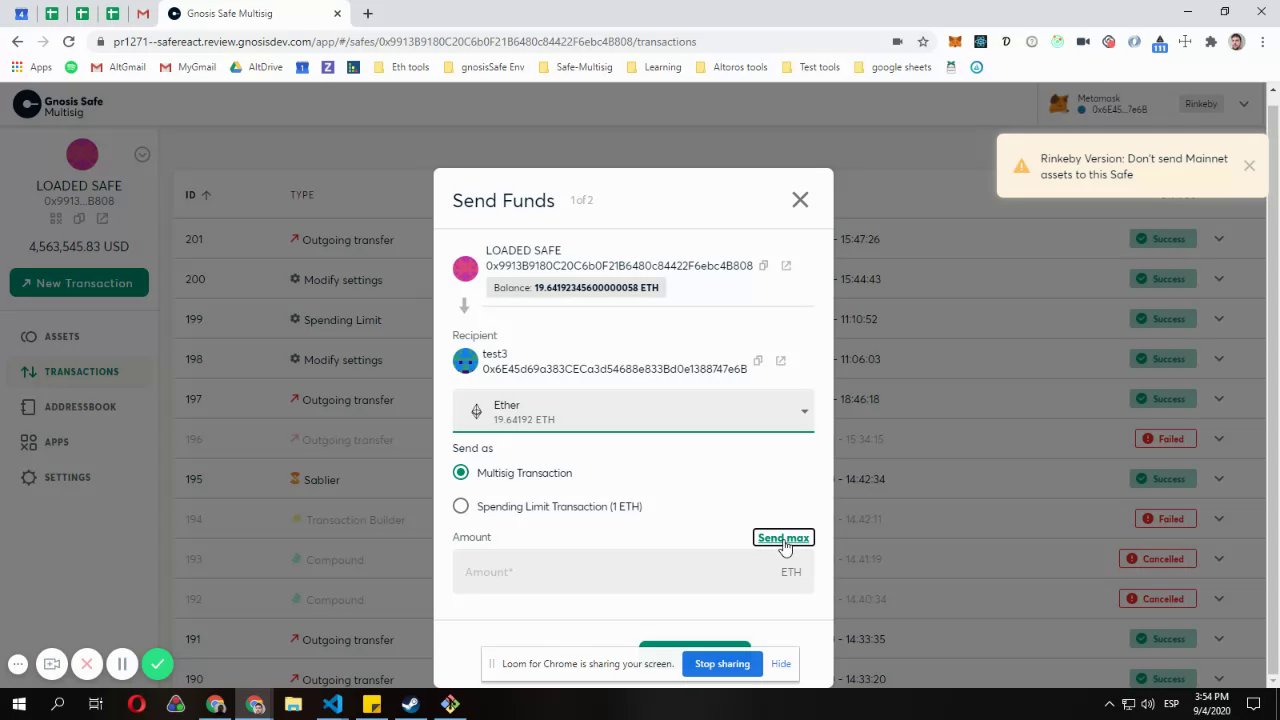Click the Success status of transaction 191

pos(1163,639)
